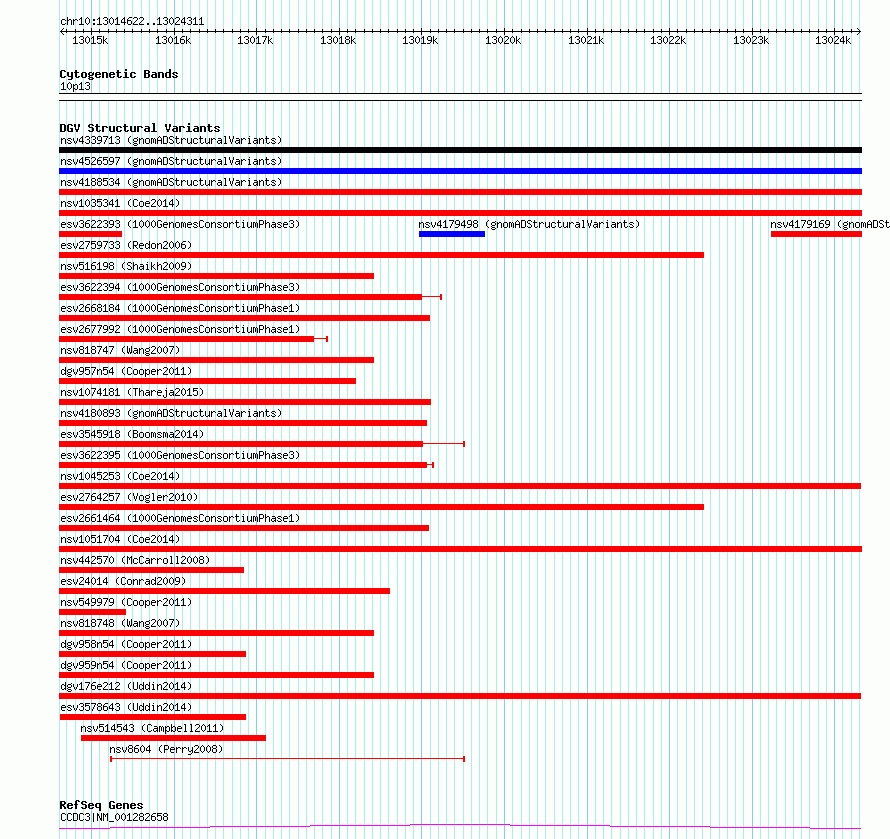This screenshot has width=890, height=839.
Task: Open esv3622394 variant label
Action: pos(180,287)
